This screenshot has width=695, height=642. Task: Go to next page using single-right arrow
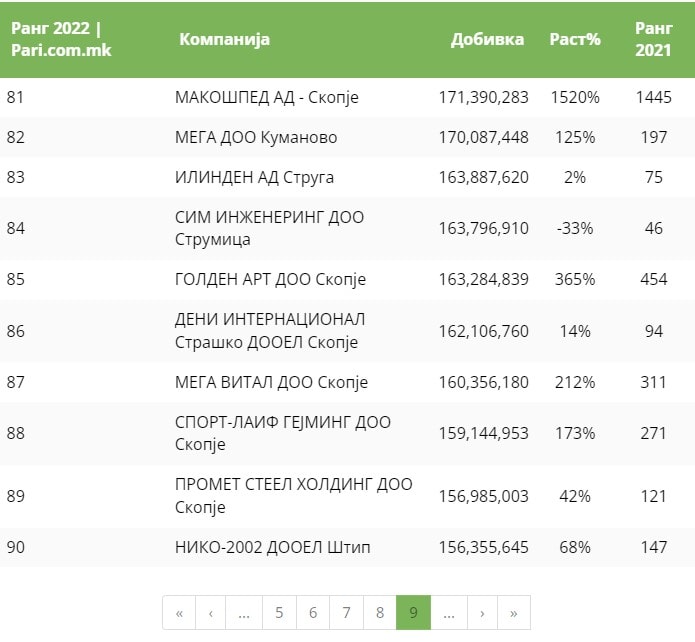tap(482, 613)
